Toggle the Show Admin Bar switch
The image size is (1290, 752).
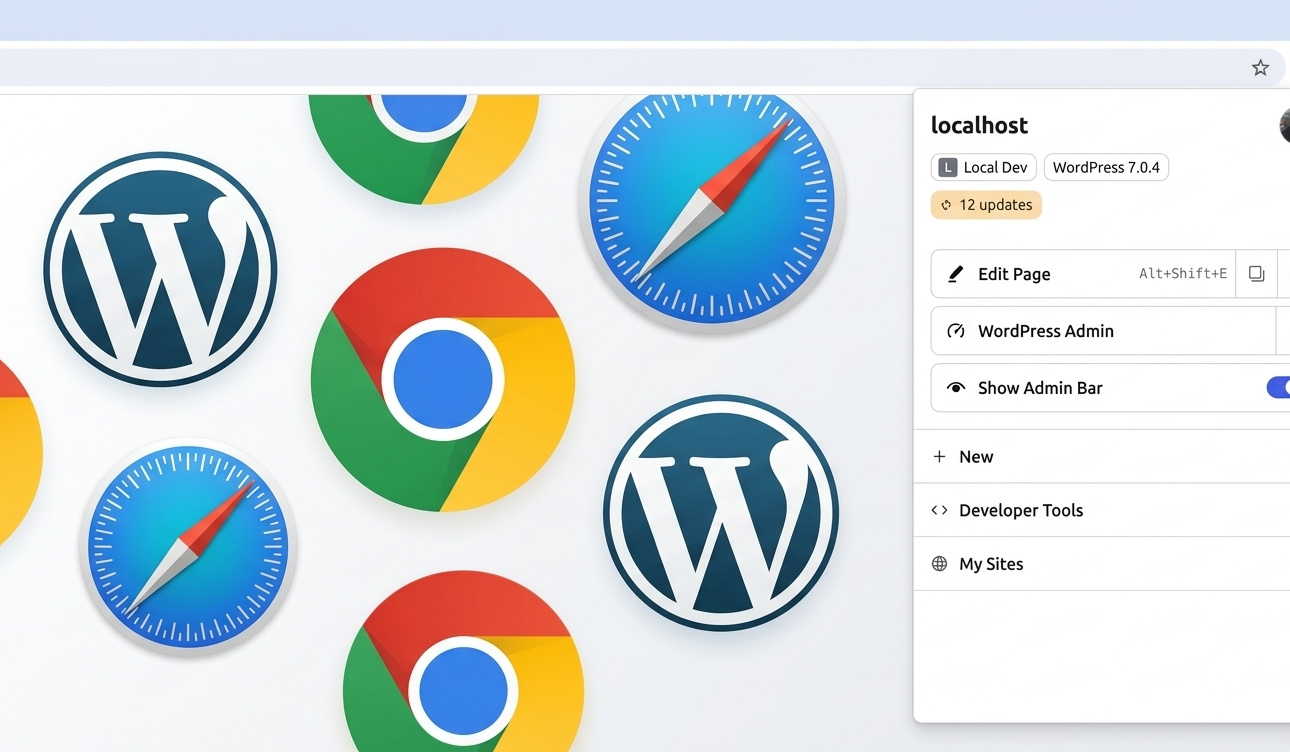pyautogui.click(x=1278, y=388)
